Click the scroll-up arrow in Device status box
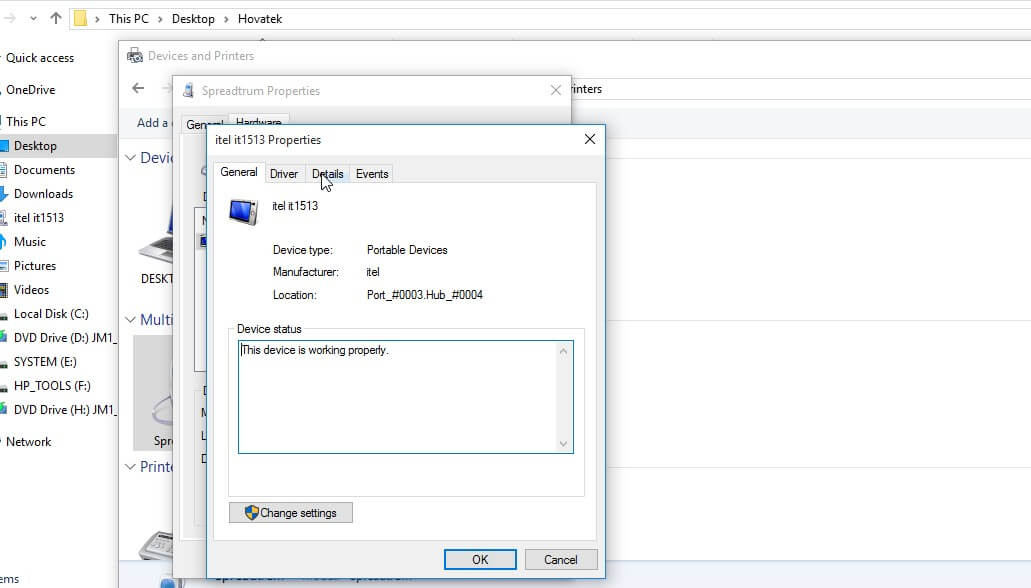The image size is (1031, 588). 565,349
